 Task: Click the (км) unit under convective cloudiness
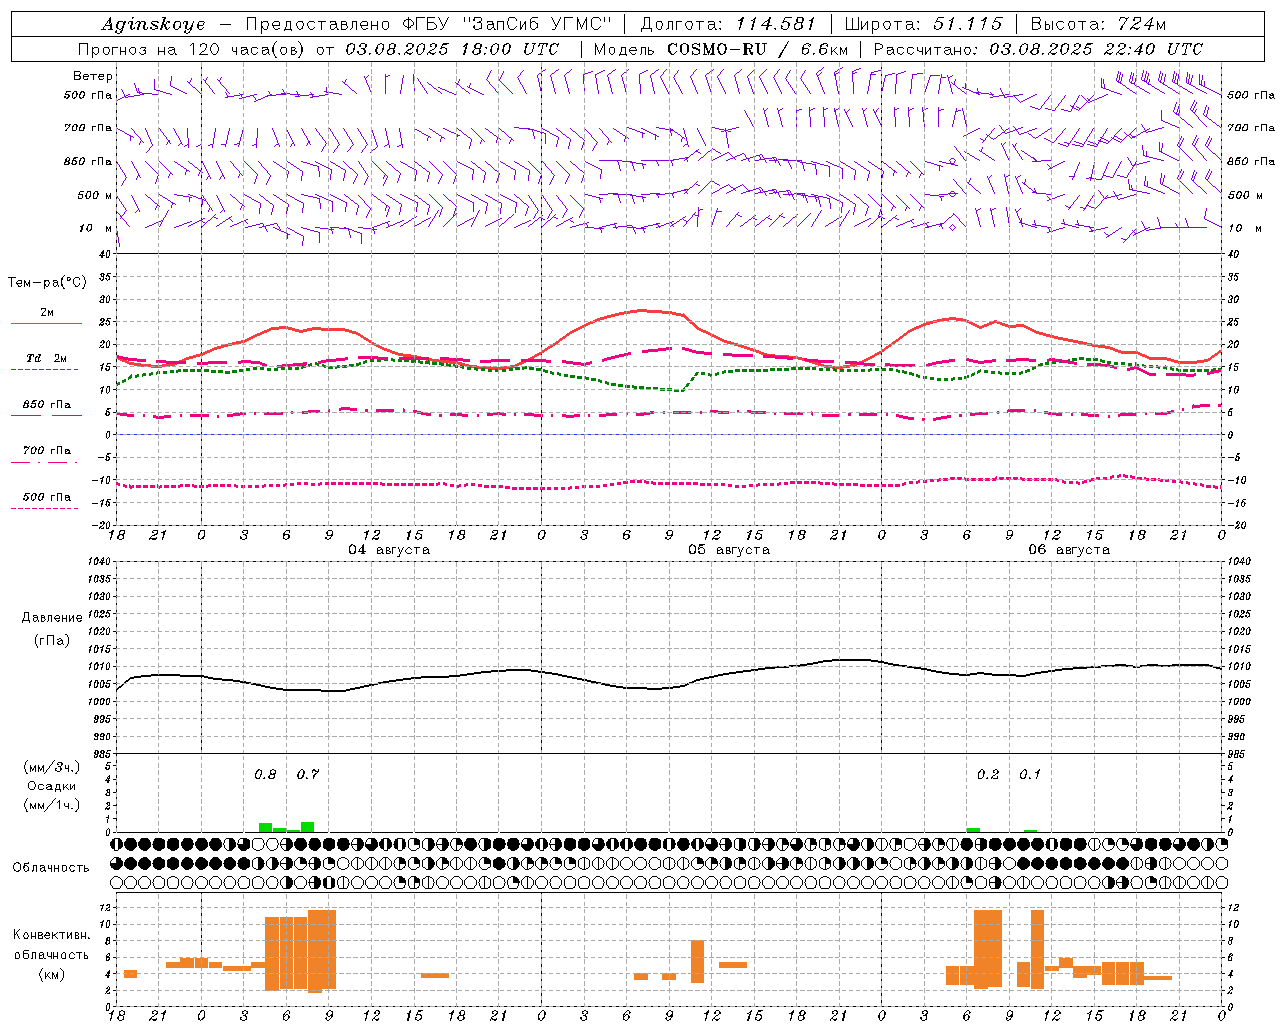coord(51,974)
